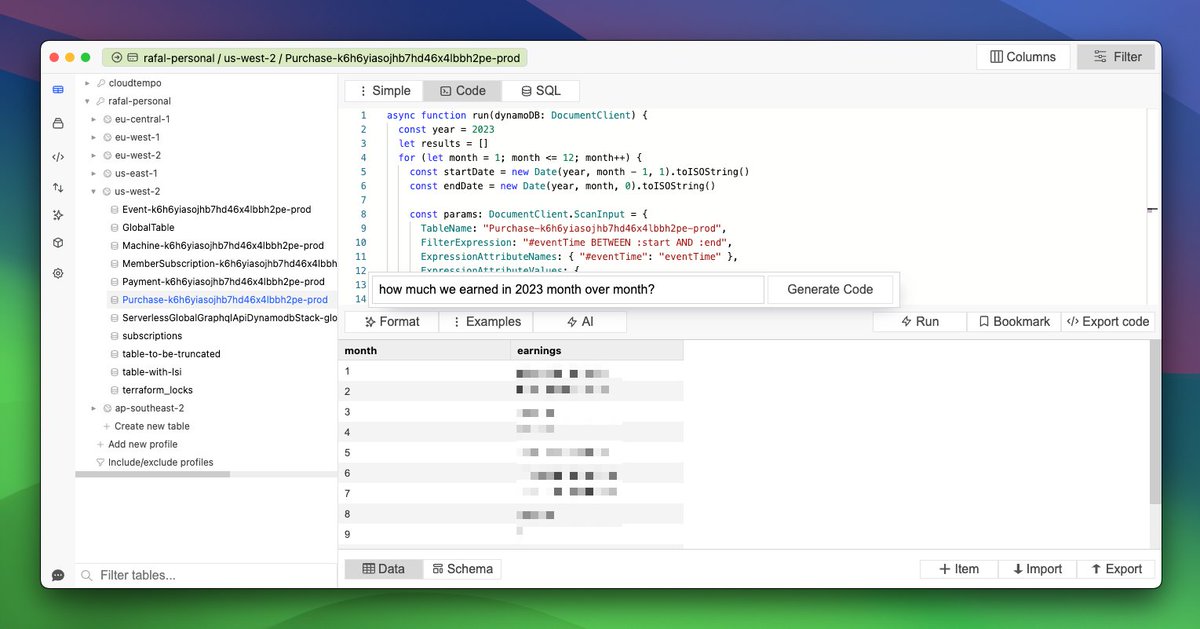Image resolution: width=1200 pixels, height=629 pixels.
Task: Open the tables view icon in sidebar
Action: point(58,89)
